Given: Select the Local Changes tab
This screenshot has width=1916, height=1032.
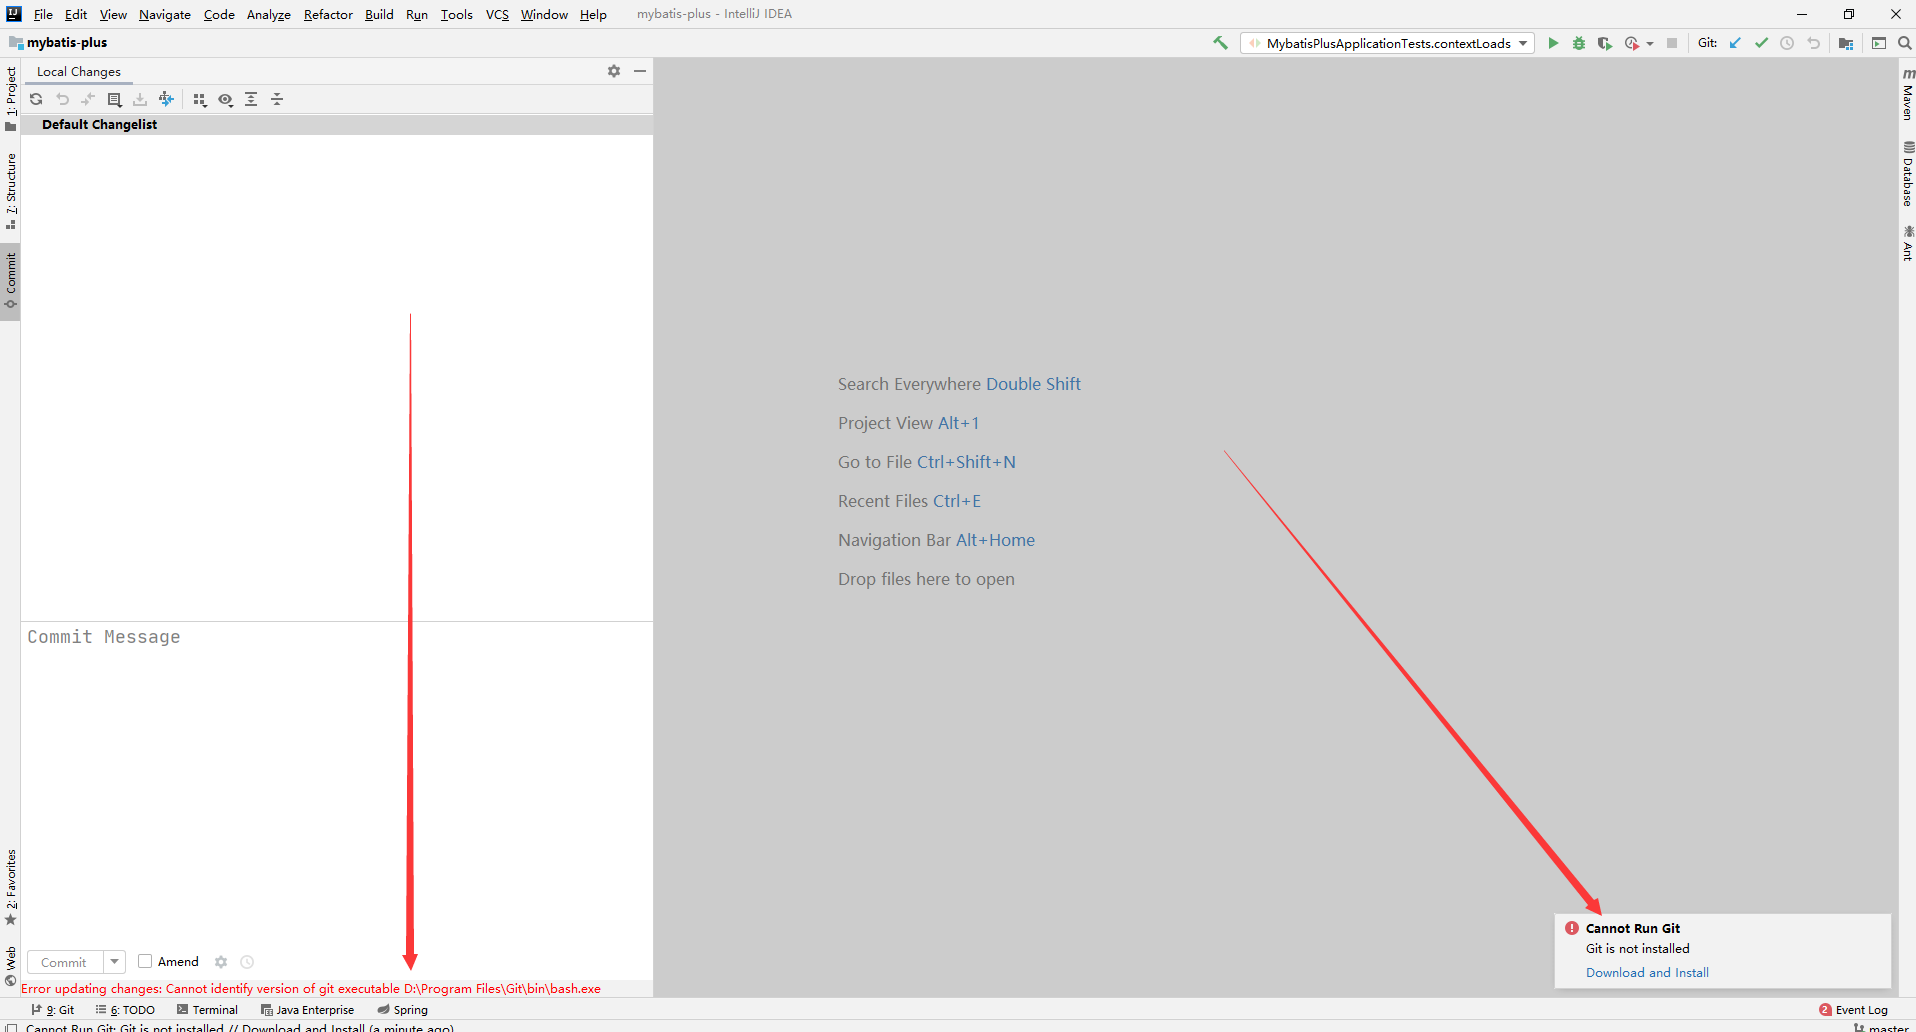Looking at the screenshot, I should point(79,71).
